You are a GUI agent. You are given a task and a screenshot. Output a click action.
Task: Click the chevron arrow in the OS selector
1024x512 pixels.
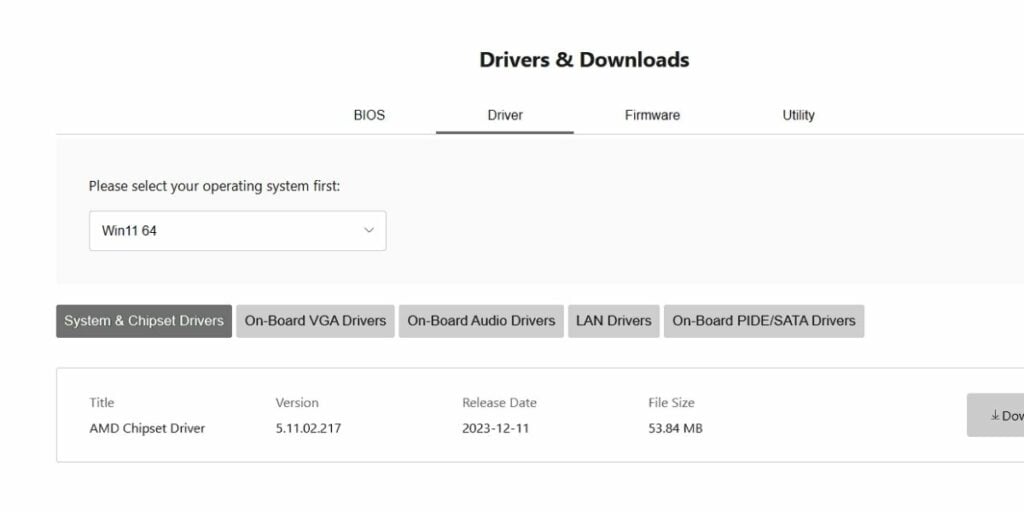pos(369,231)
